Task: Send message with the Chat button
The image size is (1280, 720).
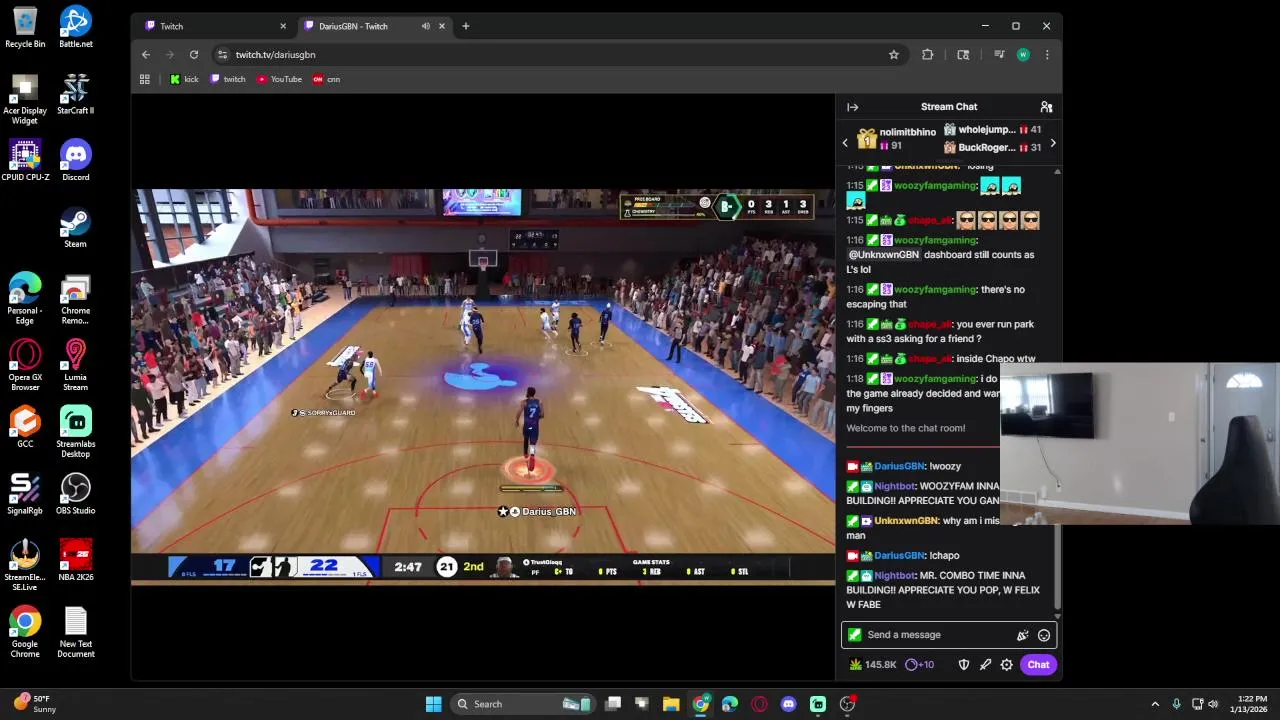Action: pyautogui.click(x=1038, y=665)
